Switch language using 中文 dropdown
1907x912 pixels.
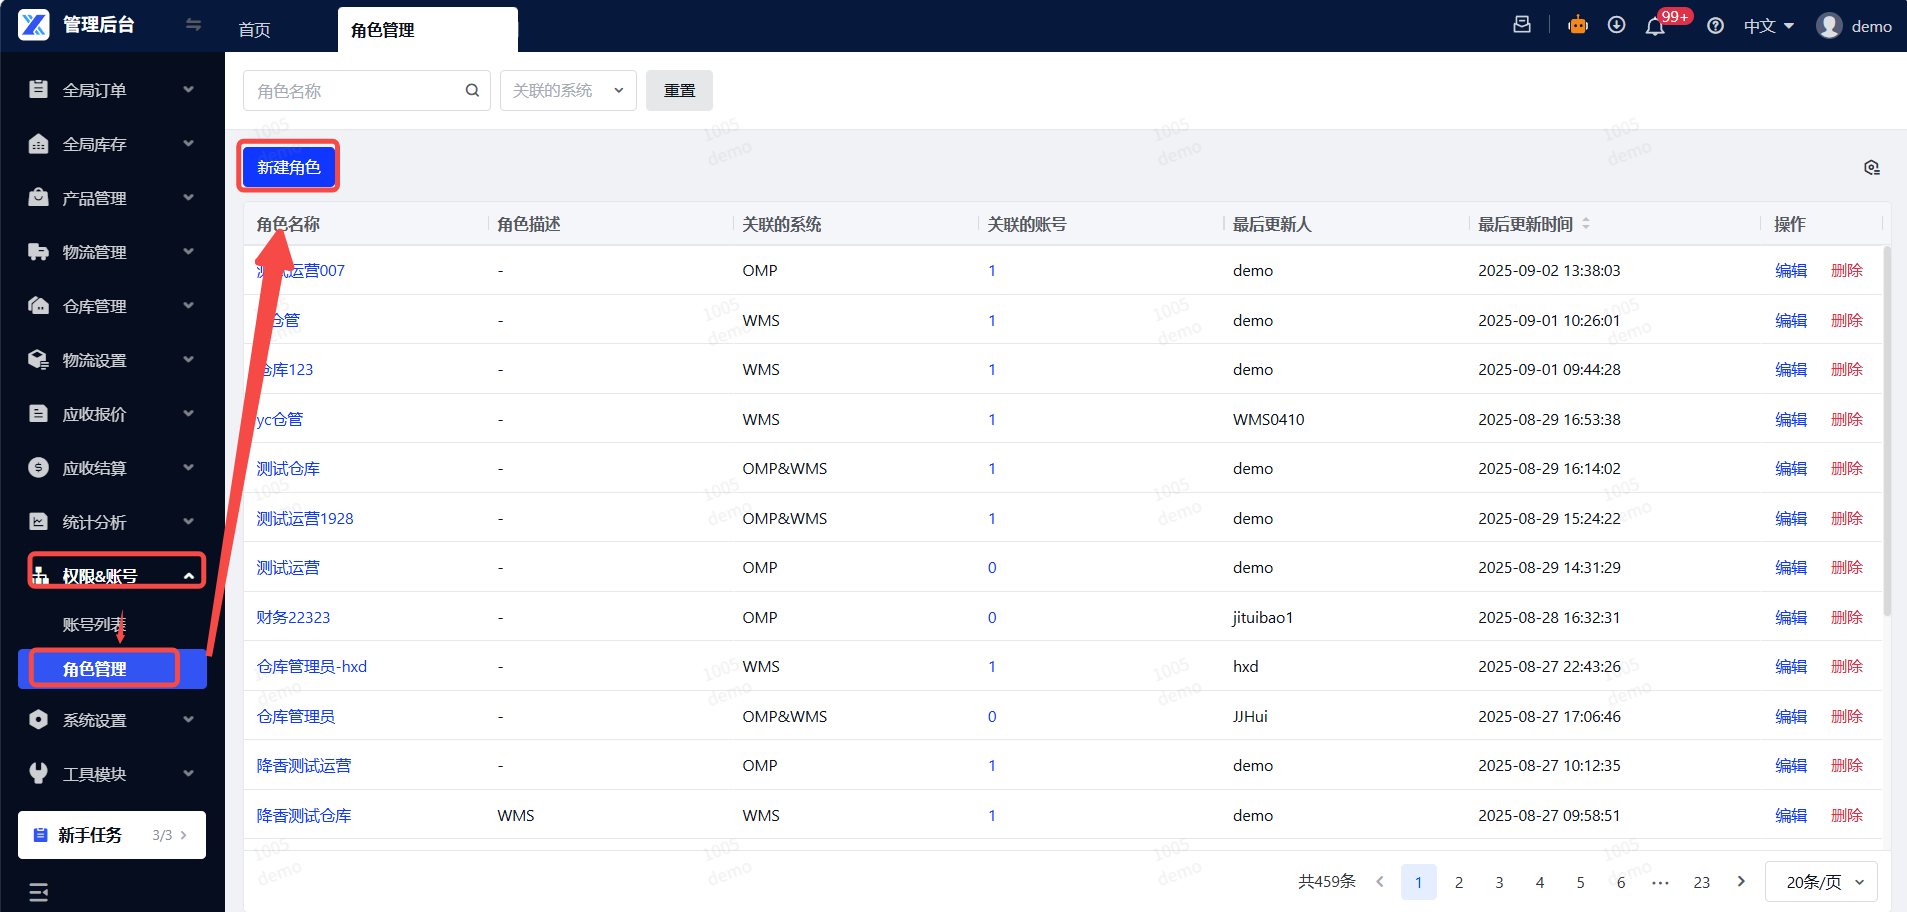click(1768, 27)
